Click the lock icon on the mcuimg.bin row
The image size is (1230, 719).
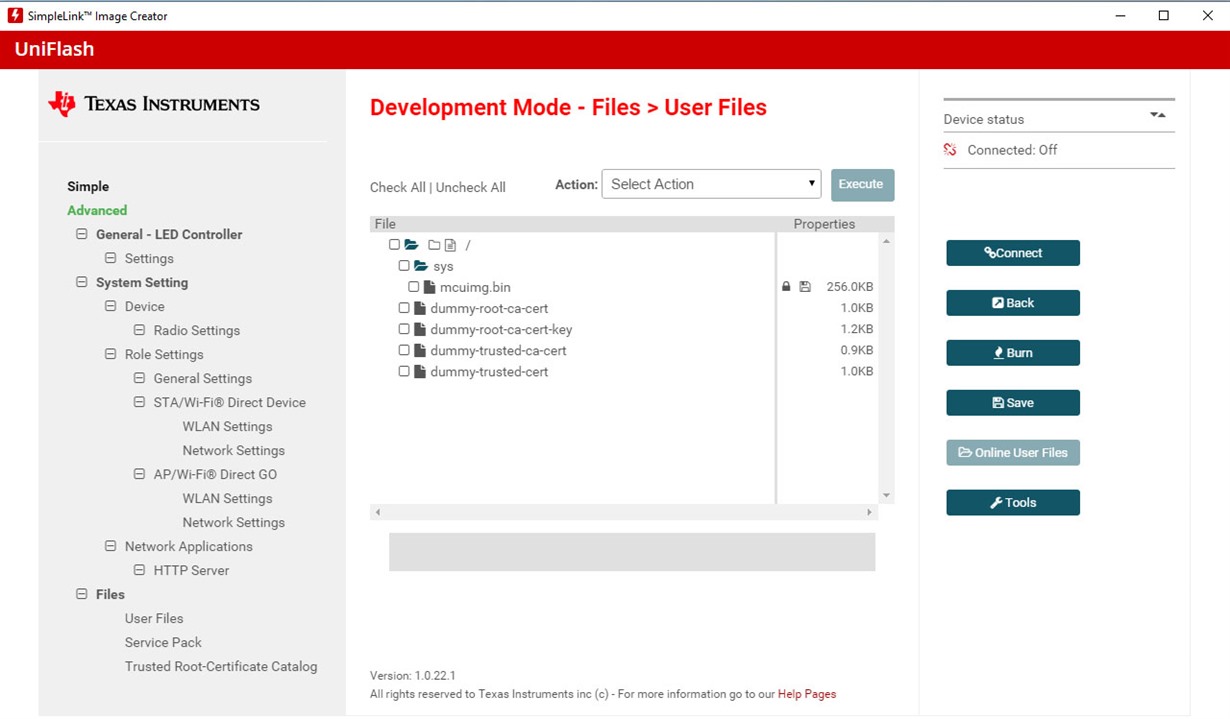tap(786, 287)
